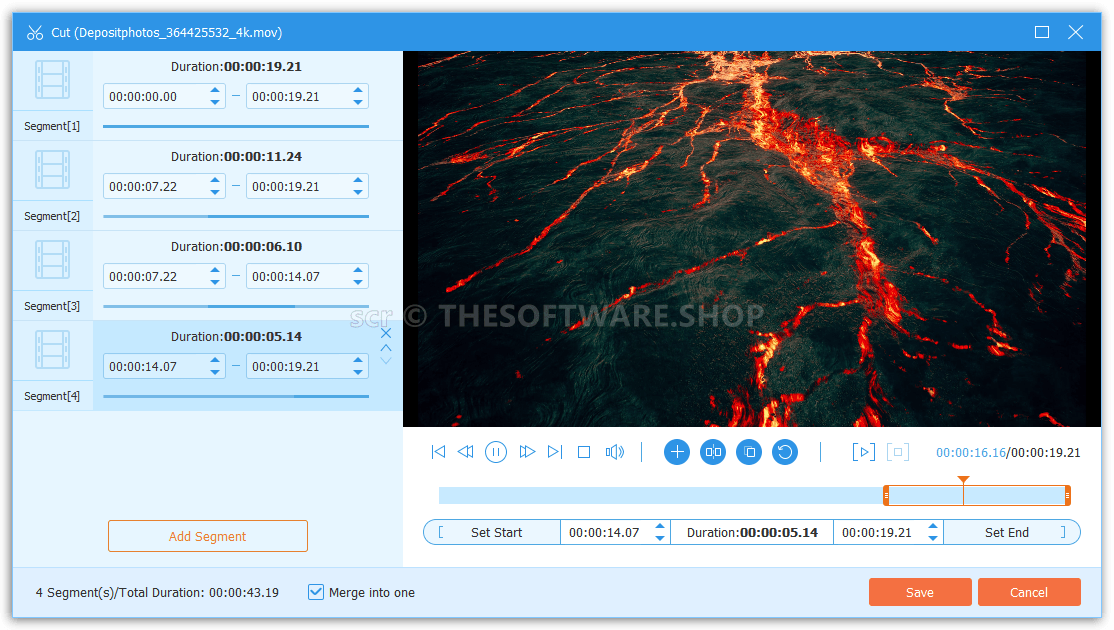Image resolution: width=1114 pixels, height=630 pixels.
Task: Mute audio with the speaker icon
Action: tap(614, 452)
